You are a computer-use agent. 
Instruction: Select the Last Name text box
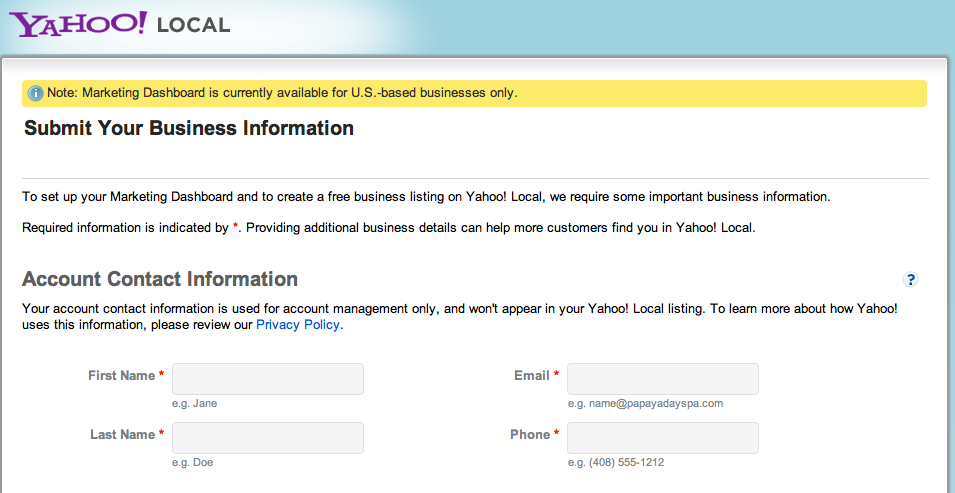268,438
